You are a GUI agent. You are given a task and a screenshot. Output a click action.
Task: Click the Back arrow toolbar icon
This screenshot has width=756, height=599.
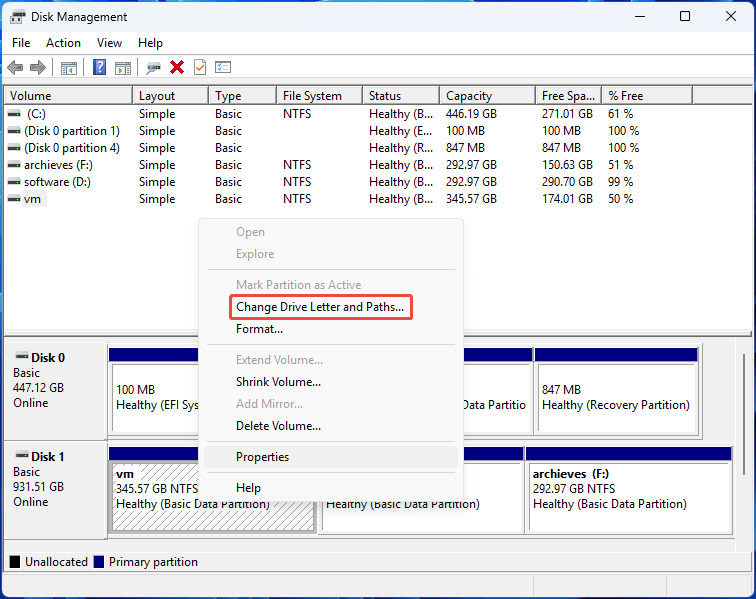[15, 68]
